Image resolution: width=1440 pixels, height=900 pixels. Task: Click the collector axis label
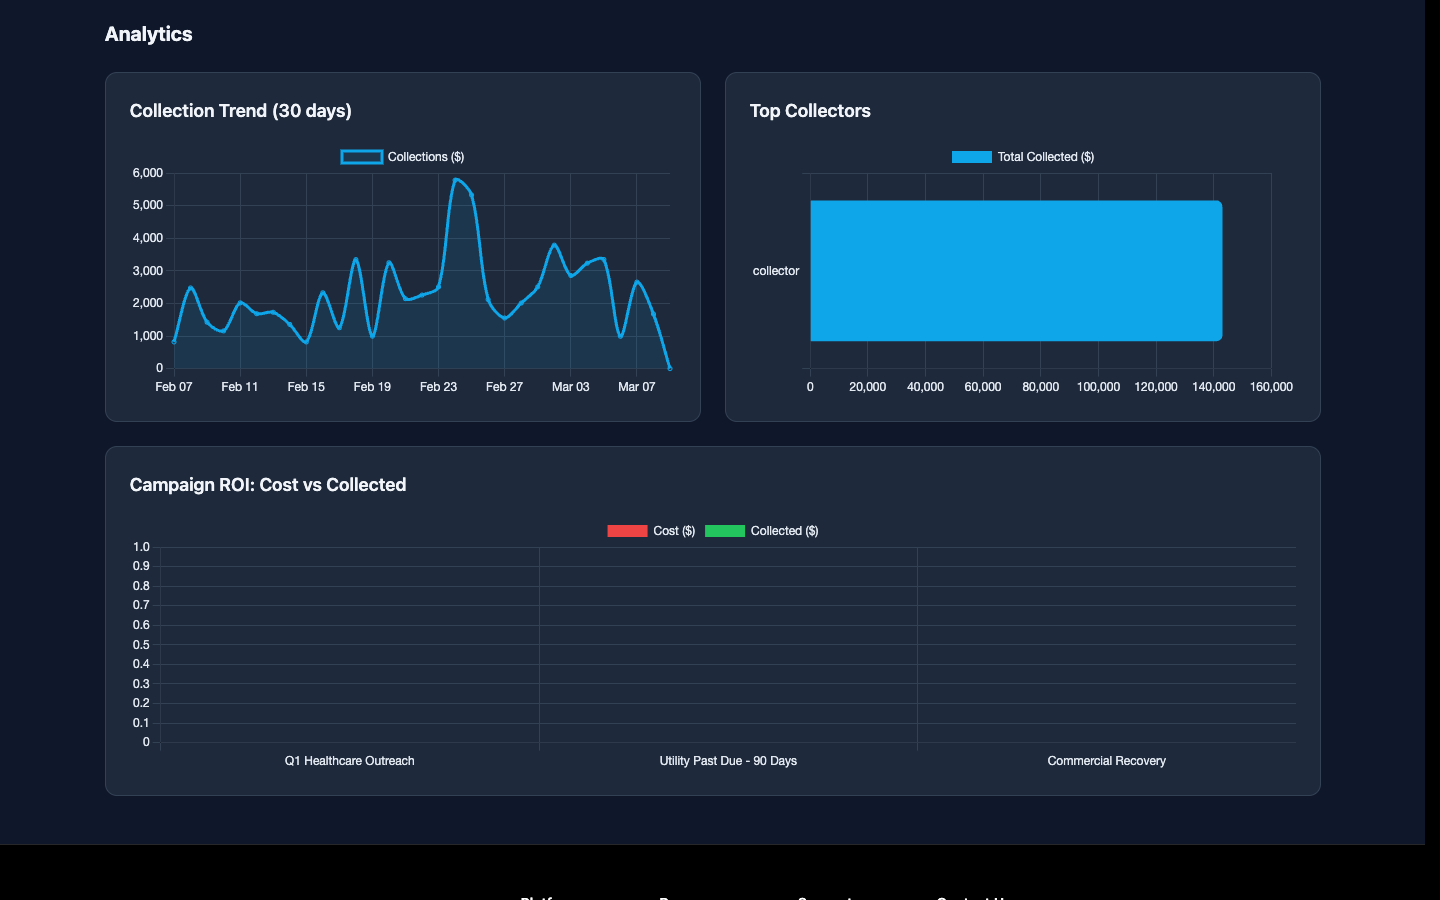[x=776, y=271]
